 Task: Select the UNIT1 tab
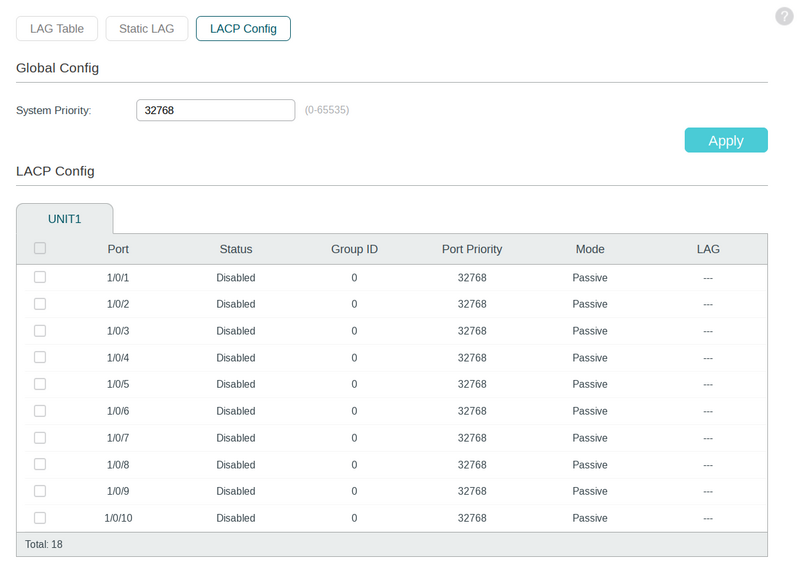point(65,219)
